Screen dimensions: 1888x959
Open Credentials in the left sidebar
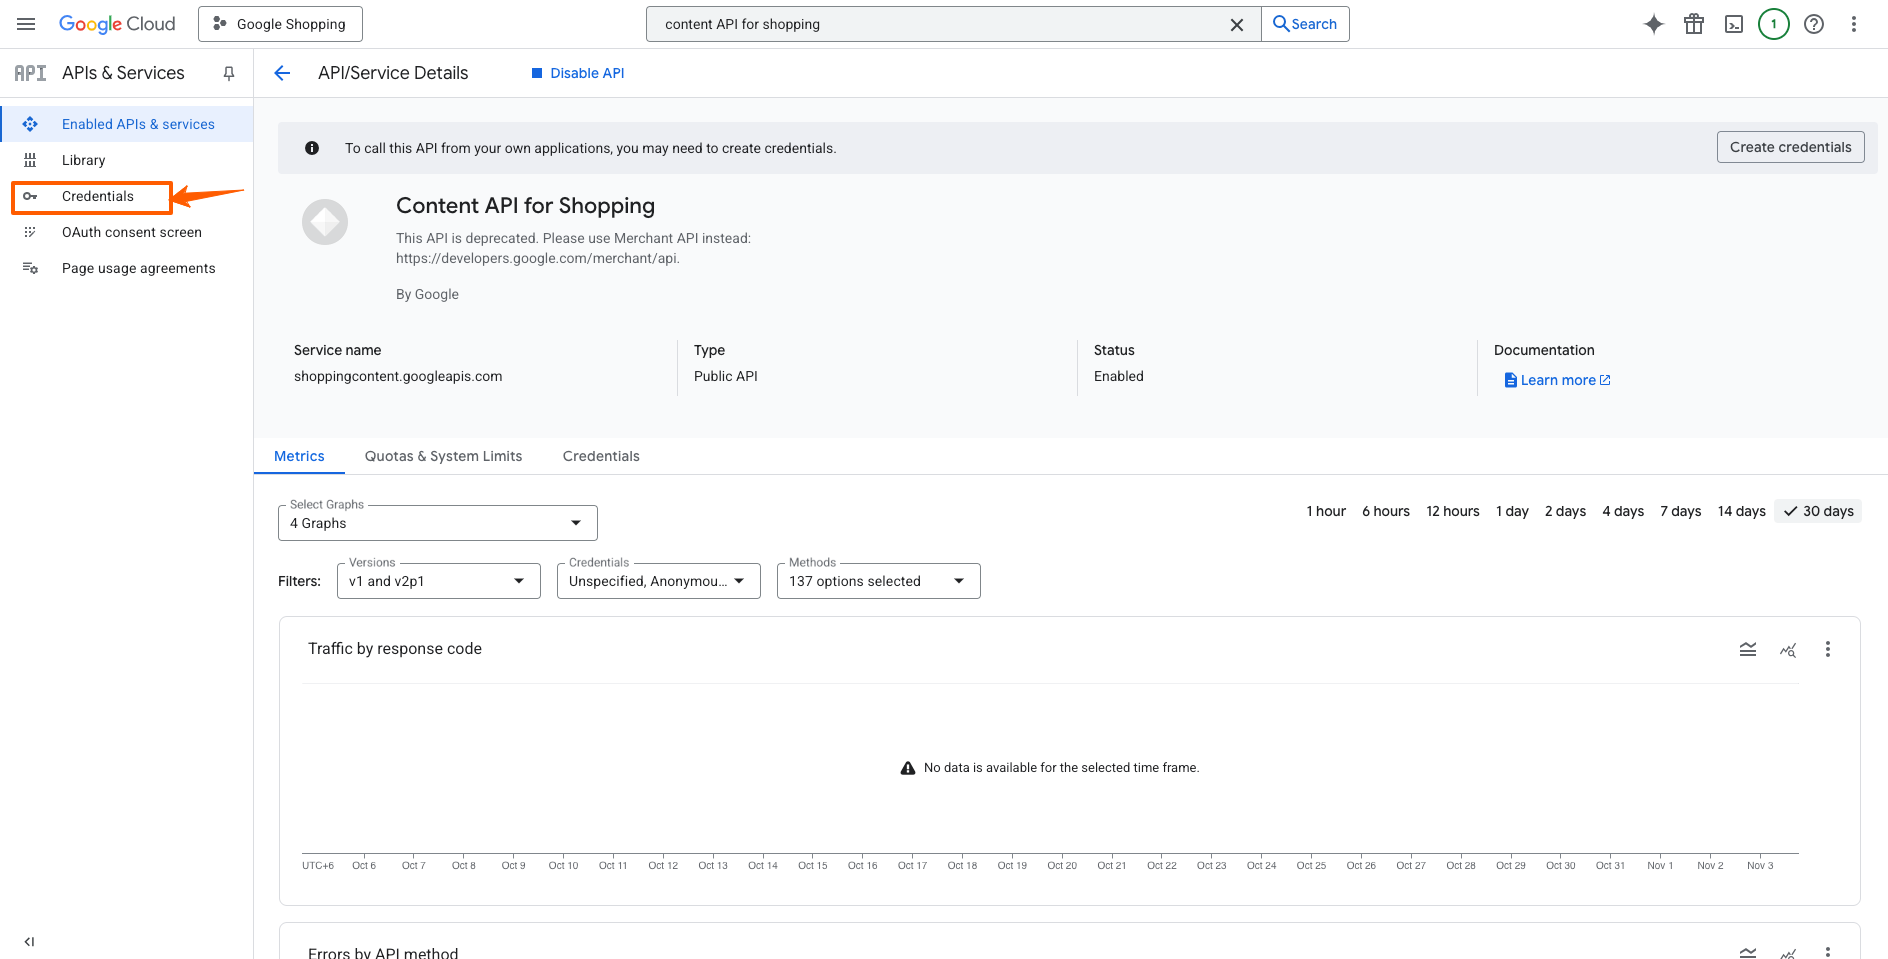pos(97,196)
